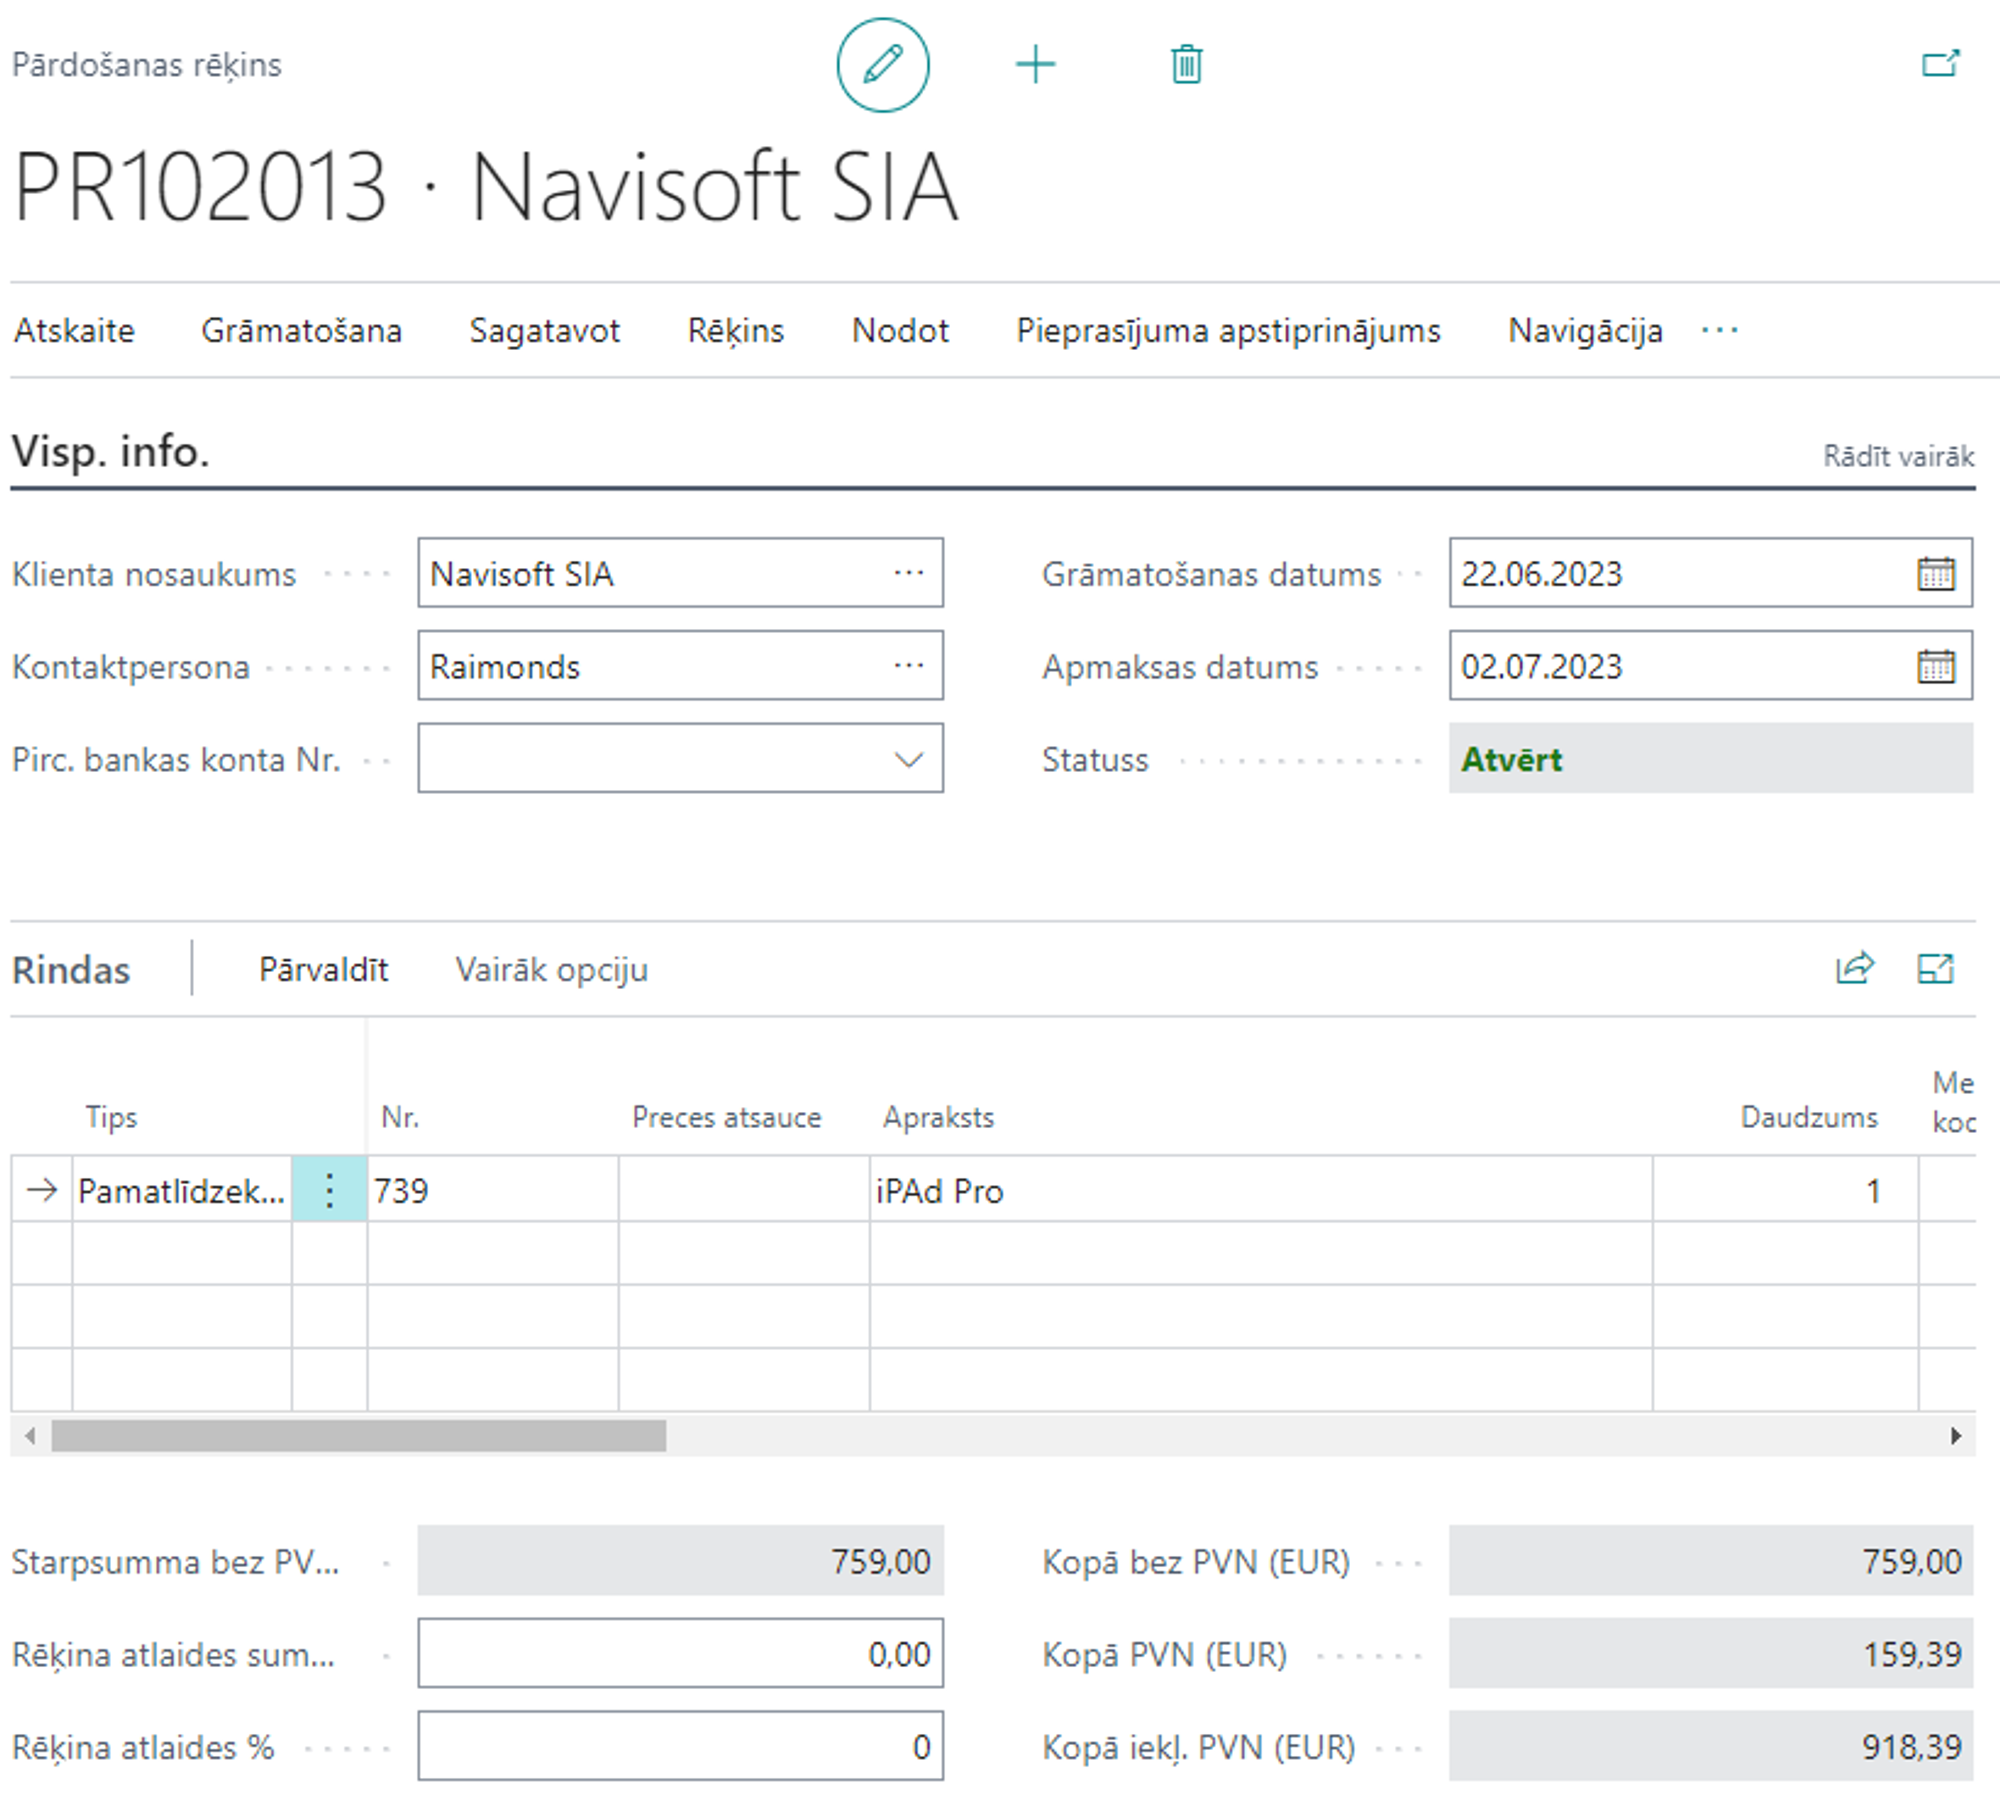Click the horizontal scrollbar thumb in lines grid

click(358, 1436)
